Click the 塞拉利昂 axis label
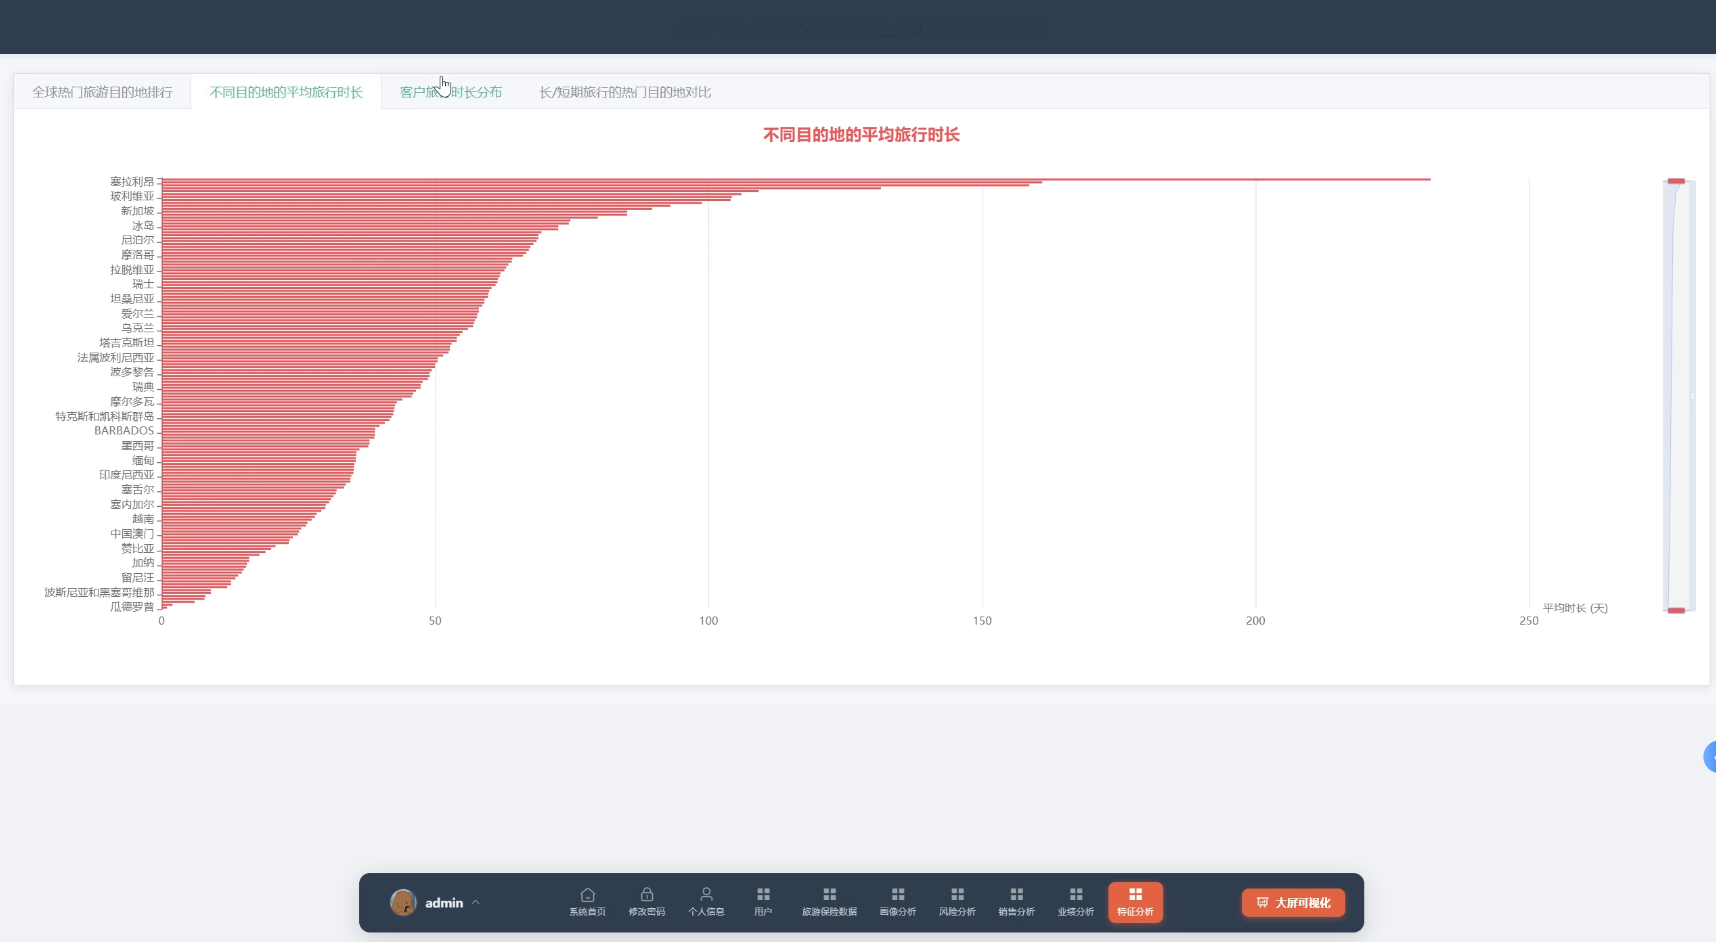This screenshot has width=1716, height=942. (132, 182)
